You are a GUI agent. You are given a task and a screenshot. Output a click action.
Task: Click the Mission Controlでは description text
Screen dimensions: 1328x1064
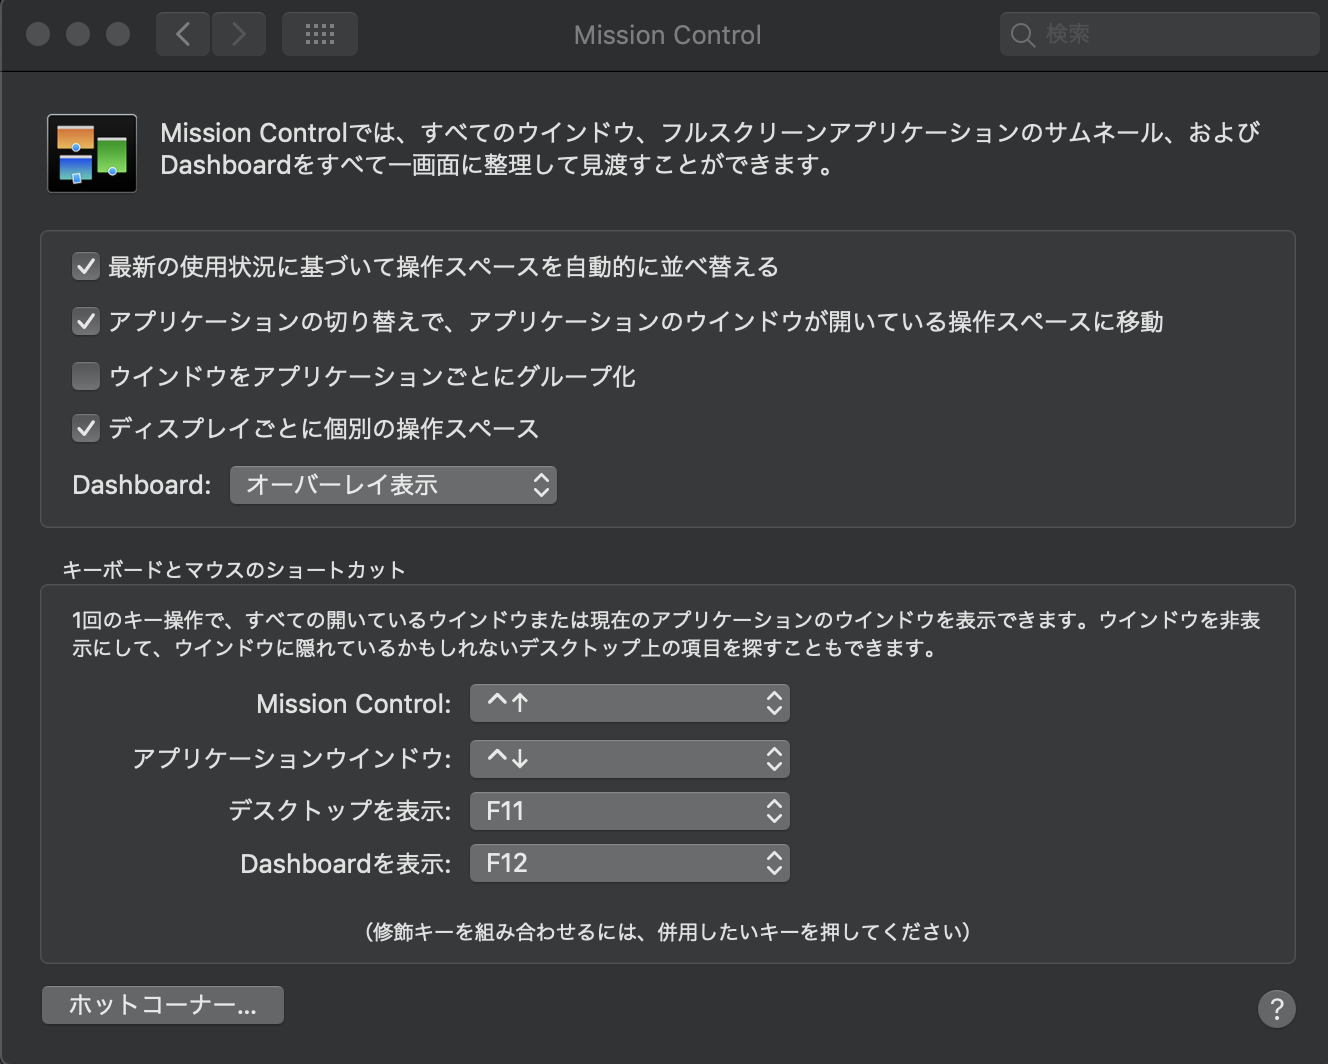(x=710, y=148)
